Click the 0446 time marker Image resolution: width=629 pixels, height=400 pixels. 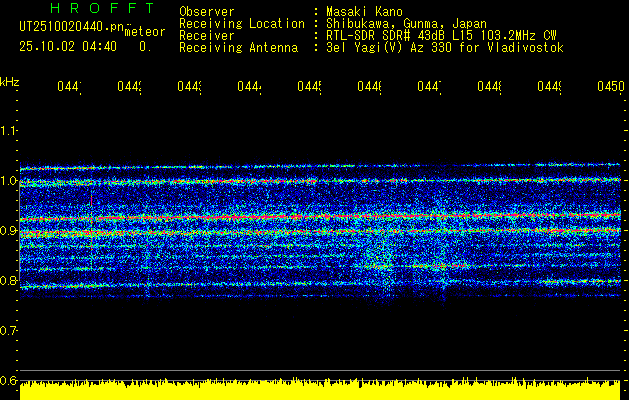click(370, 86)
